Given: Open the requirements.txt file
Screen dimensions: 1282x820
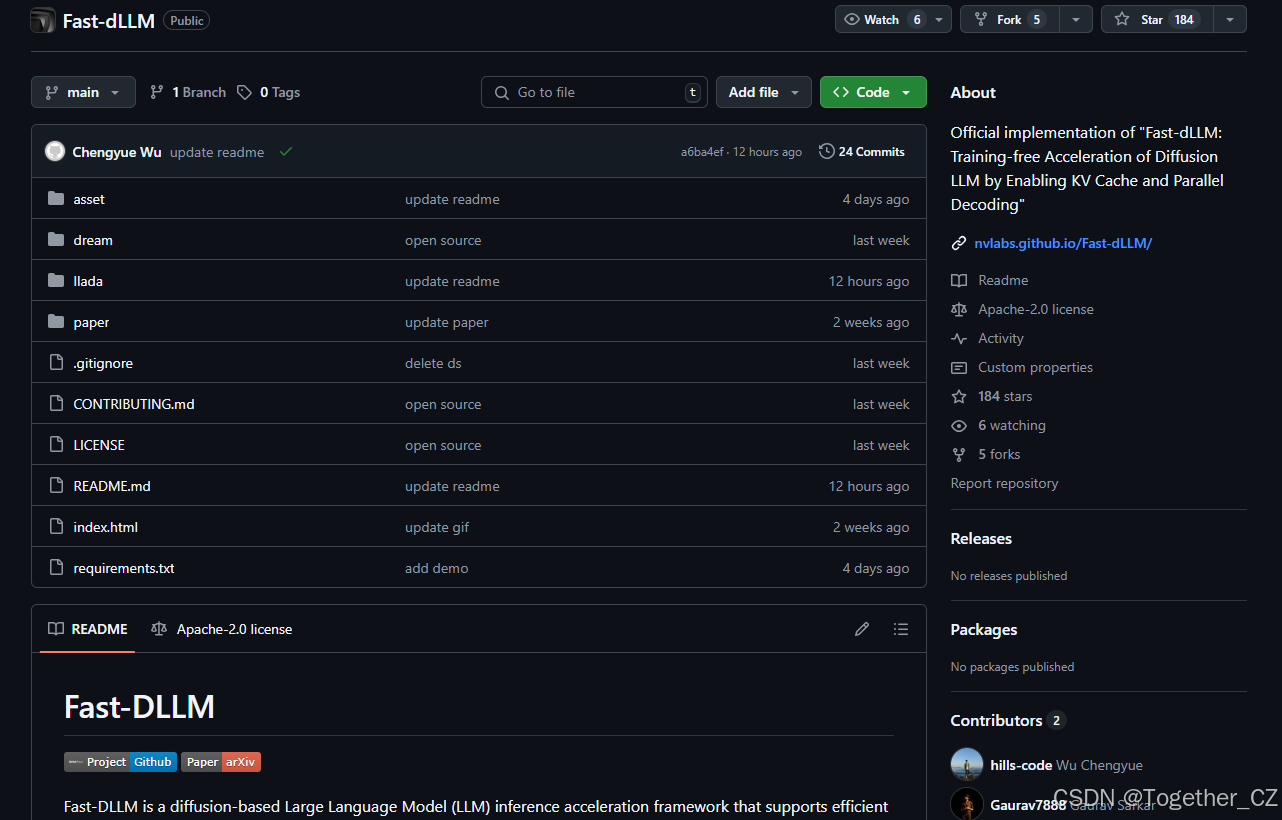Looking at the screenshot, I should [124, 568].
